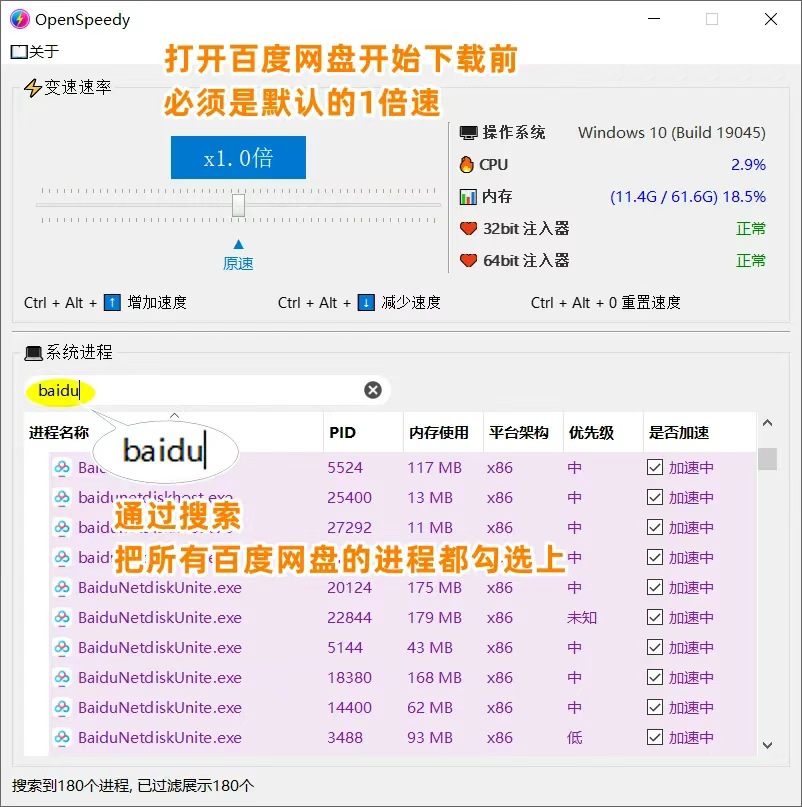Click the process list scrollbar down arrow
Screen dimensions: 802x807
tap(768, 744)
